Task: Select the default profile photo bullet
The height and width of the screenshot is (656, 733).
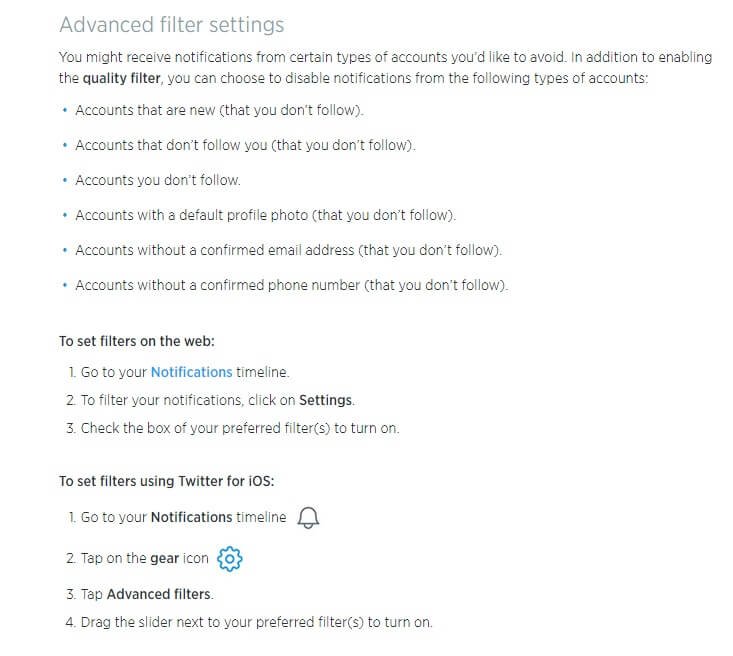Action: tap(265, 215)
